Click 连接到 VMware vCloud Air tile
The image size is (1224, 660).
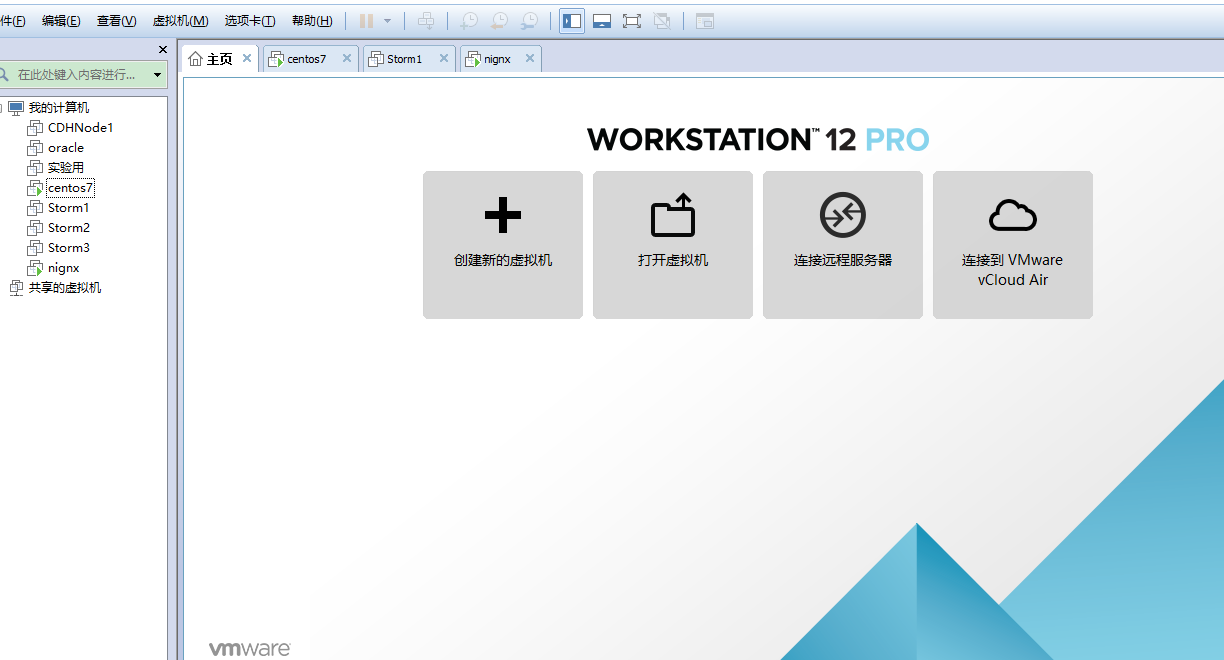click(1013, 245)
